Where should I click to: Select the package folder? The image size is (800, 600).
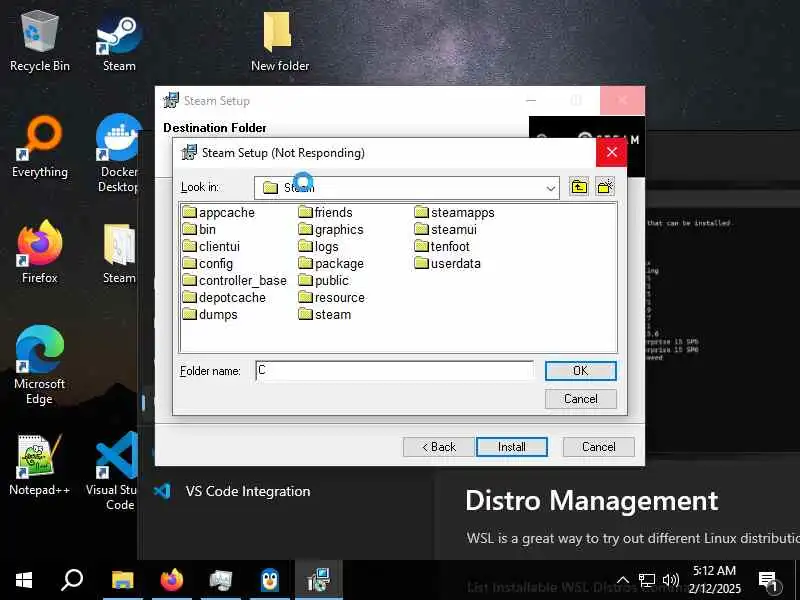[331, 263]
